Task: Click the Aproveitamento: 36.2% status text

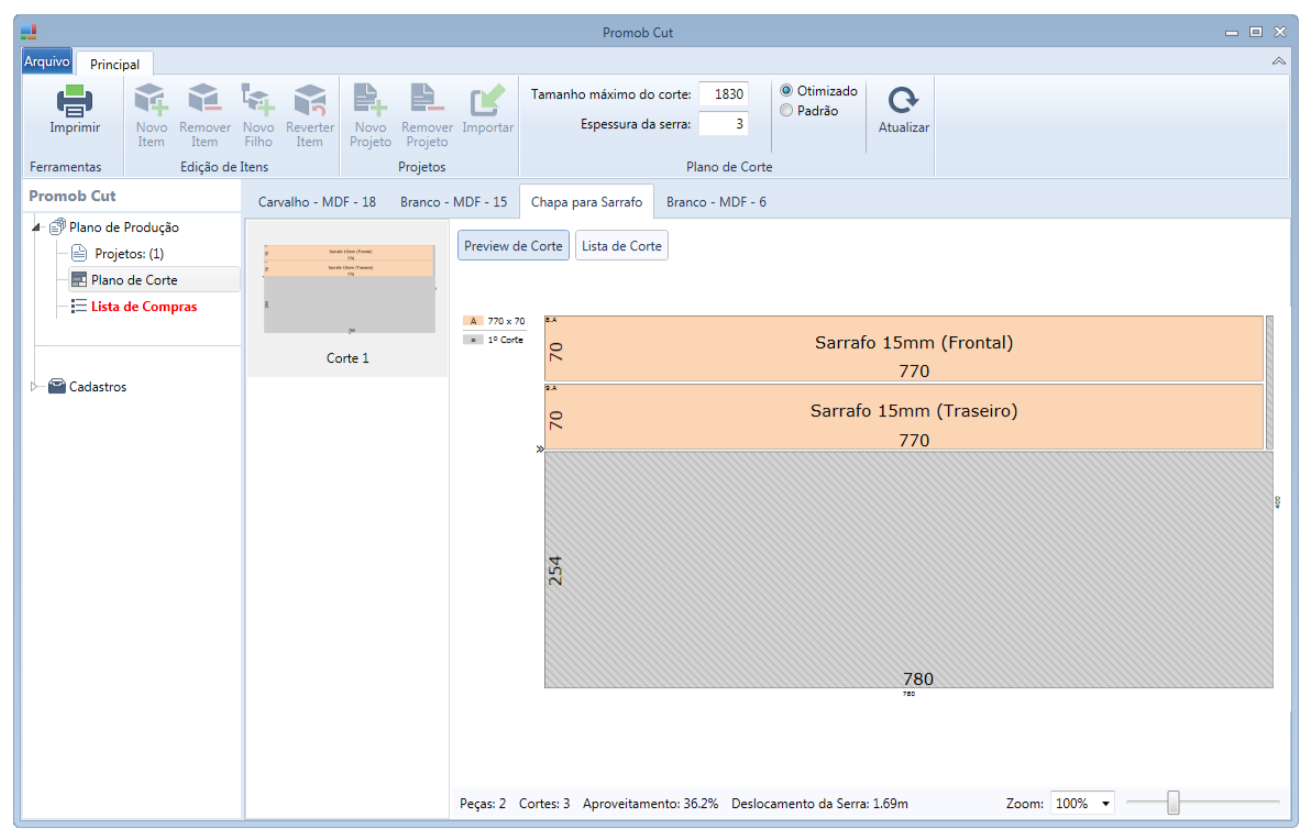Action: [x=651, y=803]
